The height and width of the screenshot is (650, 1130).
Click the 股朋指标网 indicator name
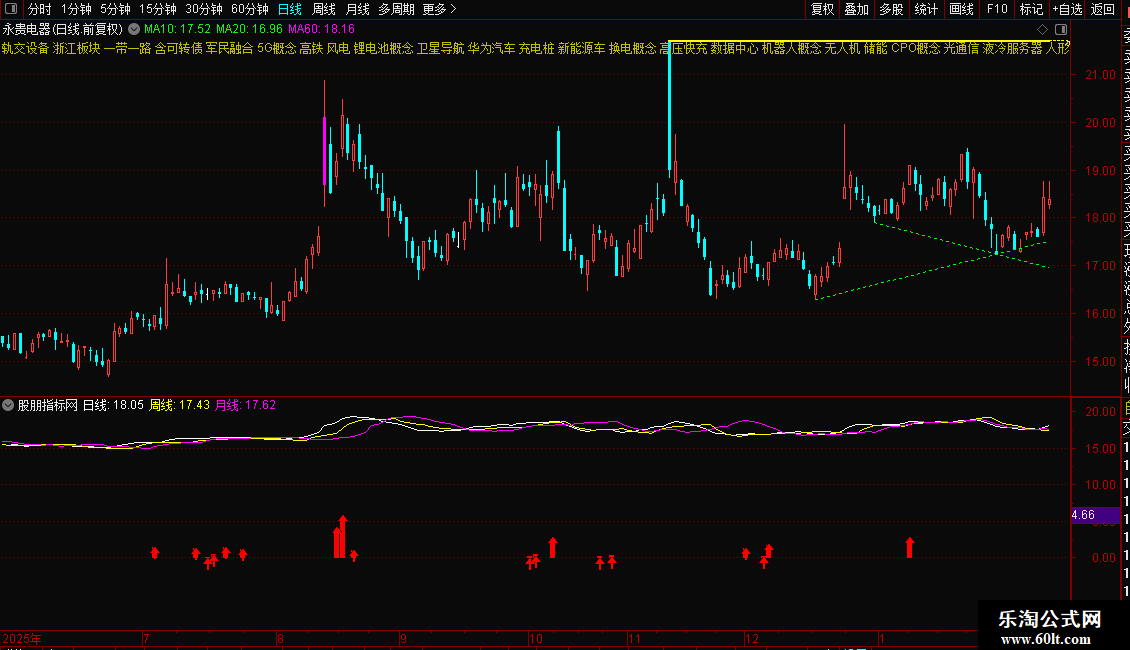(x=48, y=405)
